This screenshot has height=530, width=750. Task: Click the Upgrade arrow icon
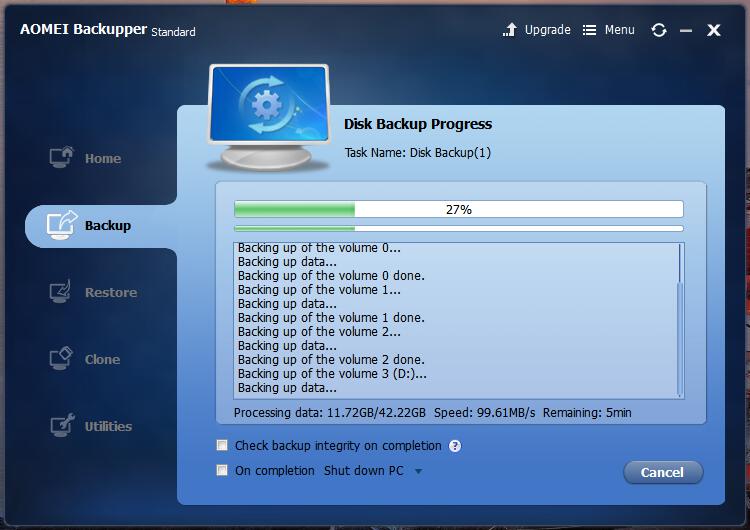(510, 30)
